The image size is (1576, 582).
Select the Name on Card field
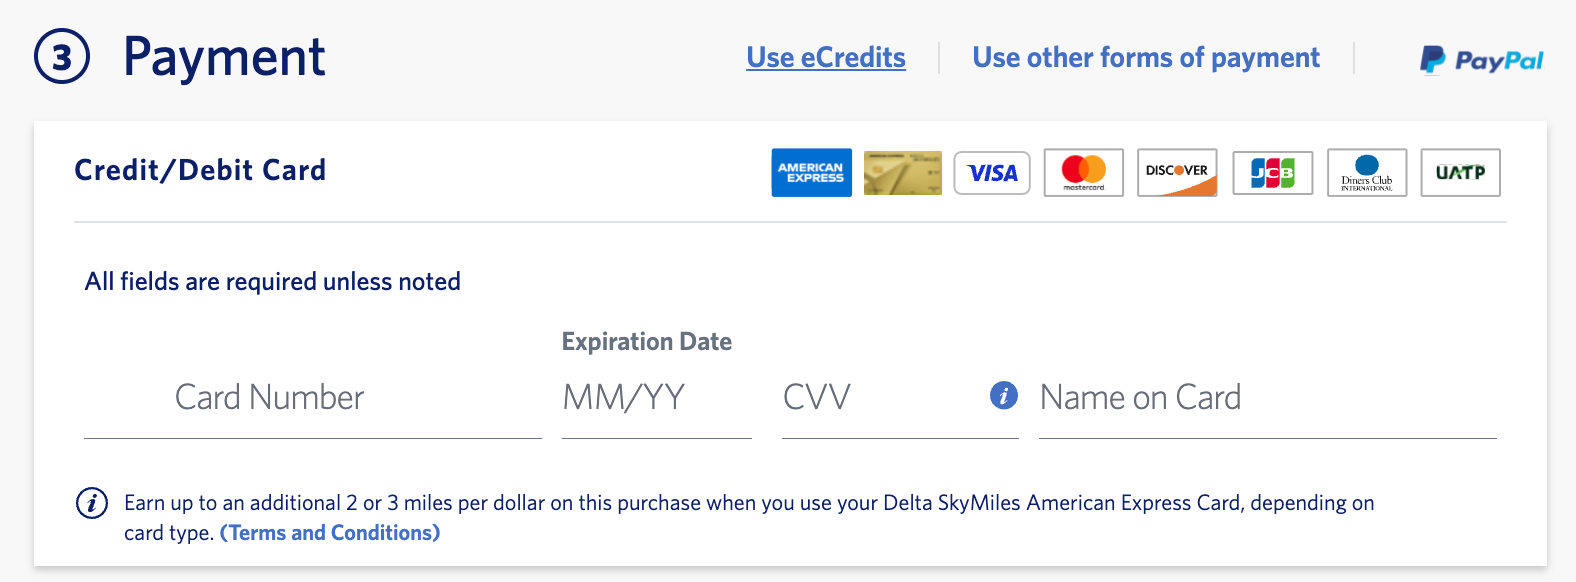(x=1267, y=398)
